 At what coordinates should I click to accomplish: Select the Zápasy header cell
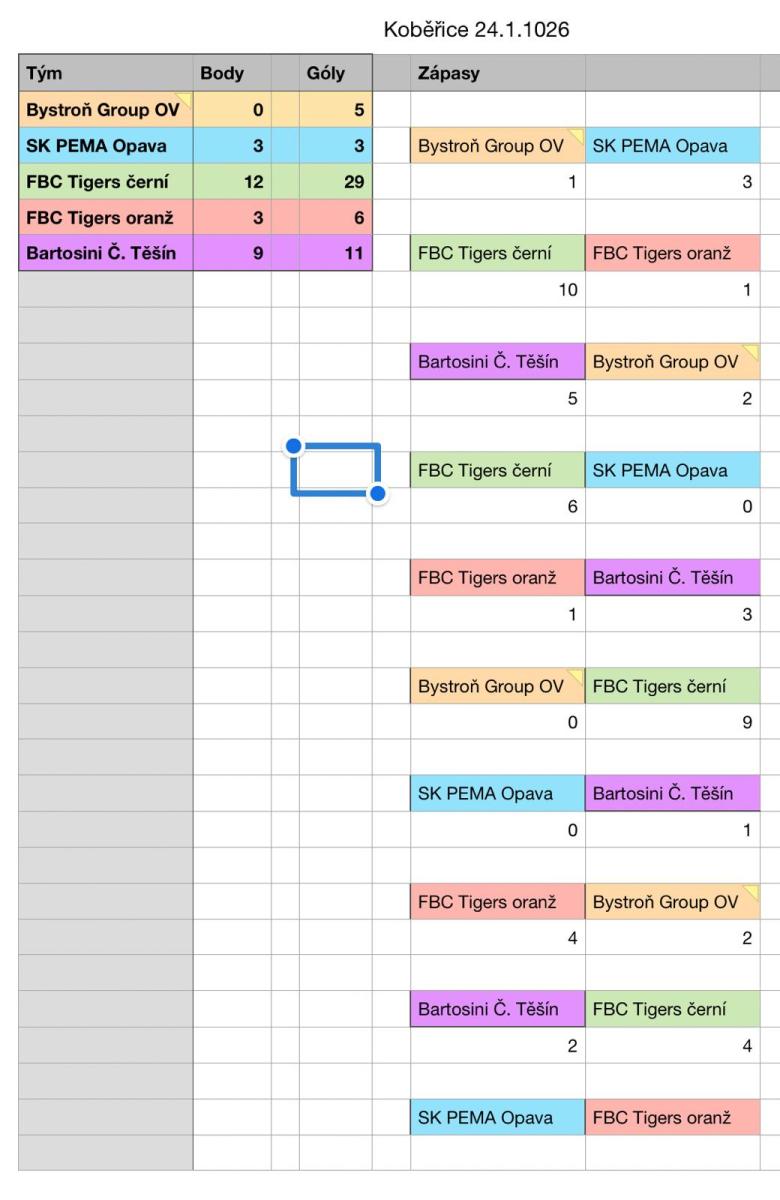coord(497,73)
